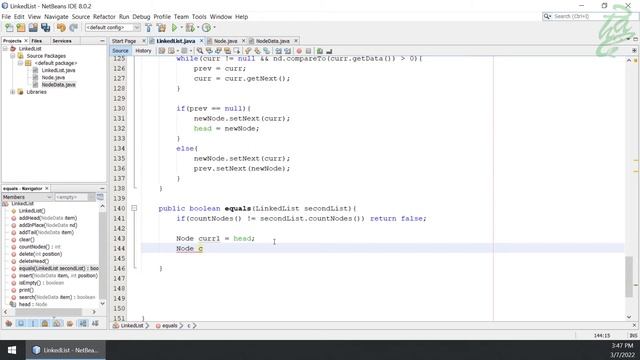Toggle Show Non-Public Members Navigator filter
Screen dimensions: 640x360
[45, 324]
